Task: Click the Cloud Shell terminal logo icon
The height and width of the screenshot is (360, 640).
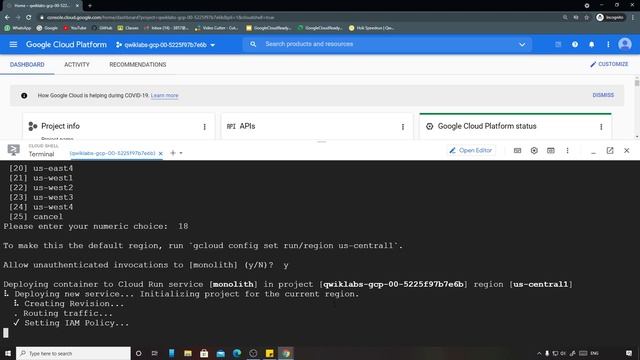Action: tap(13, 150)
